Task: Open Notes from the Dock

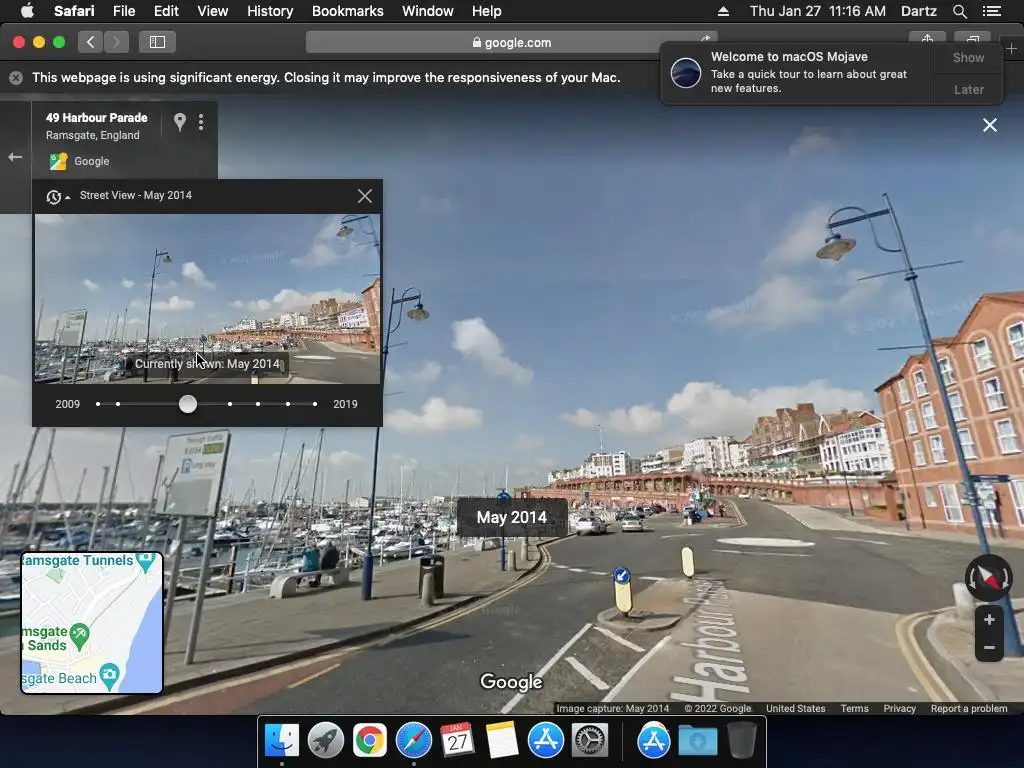Action: (x=502, y=741)
